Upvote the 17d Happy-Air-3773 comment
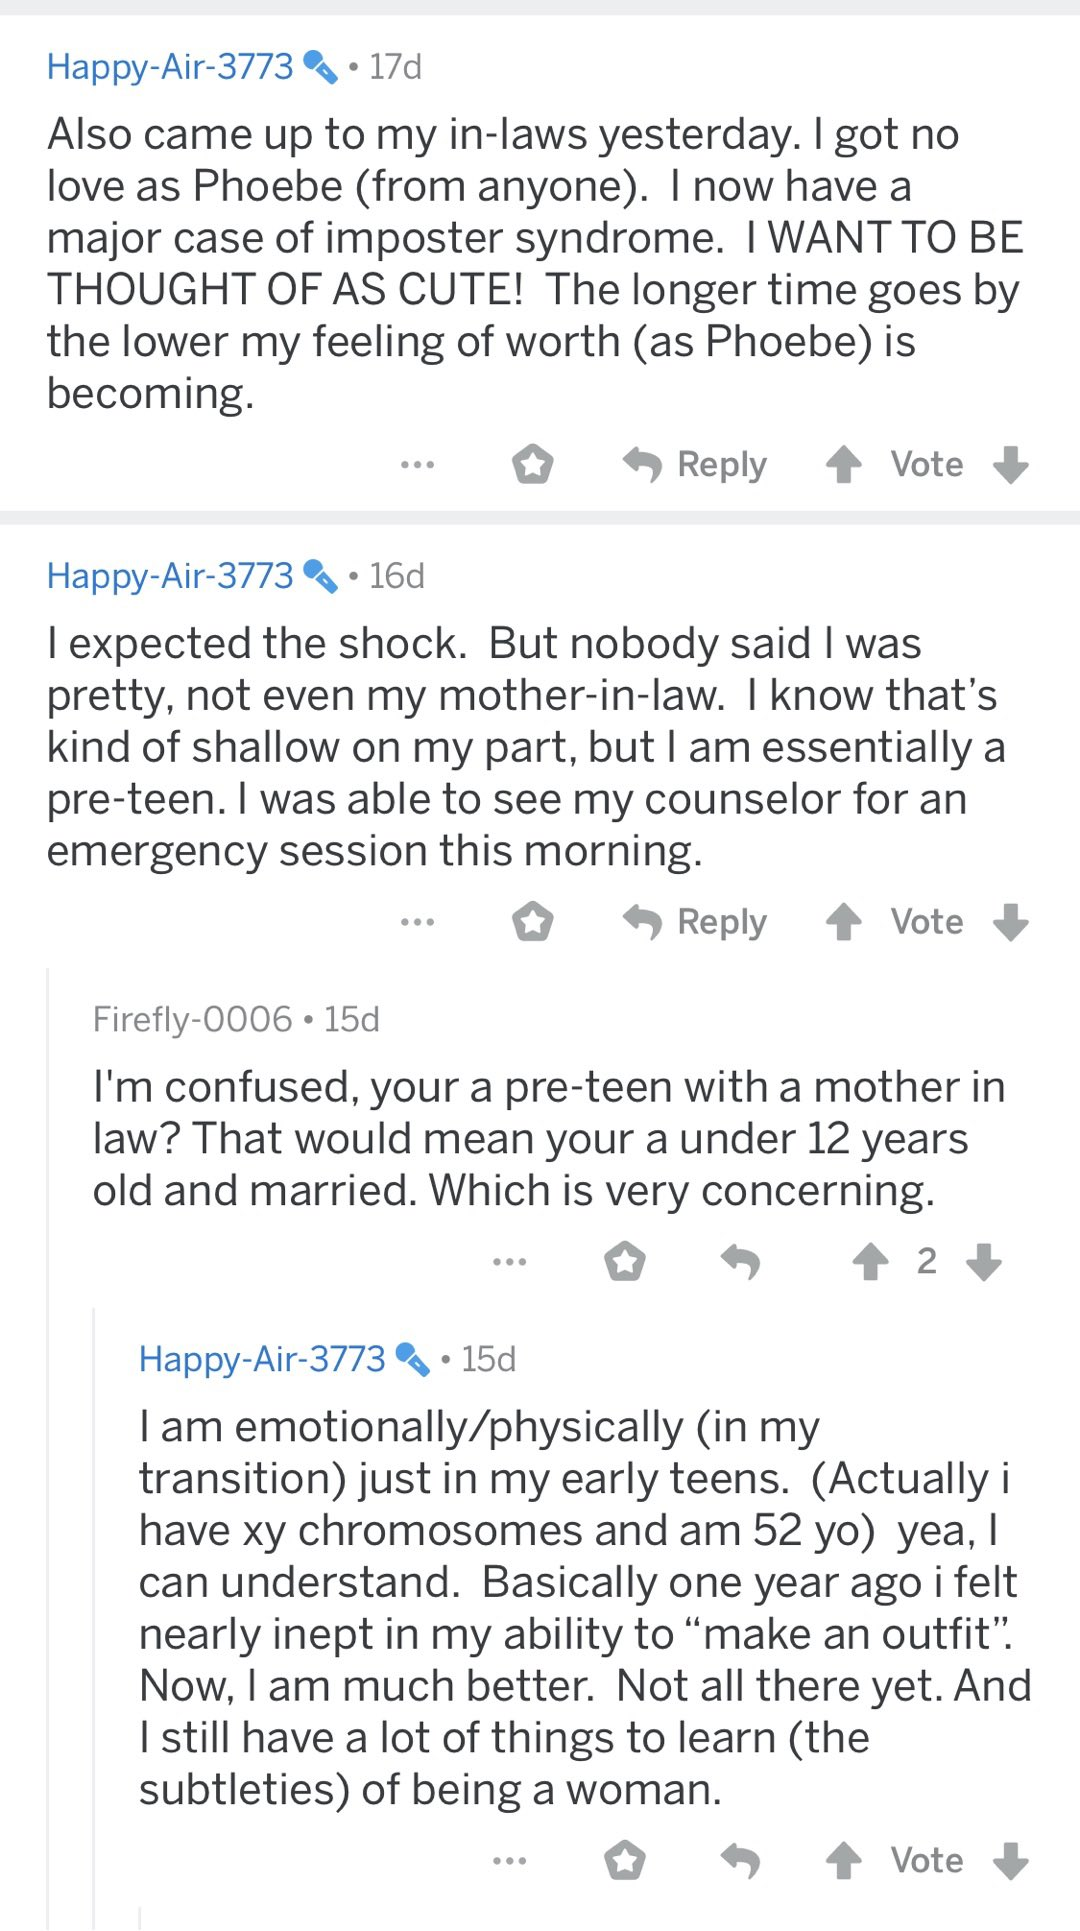Screen dimensions: 1080x1931 click(x=844, y=465)
